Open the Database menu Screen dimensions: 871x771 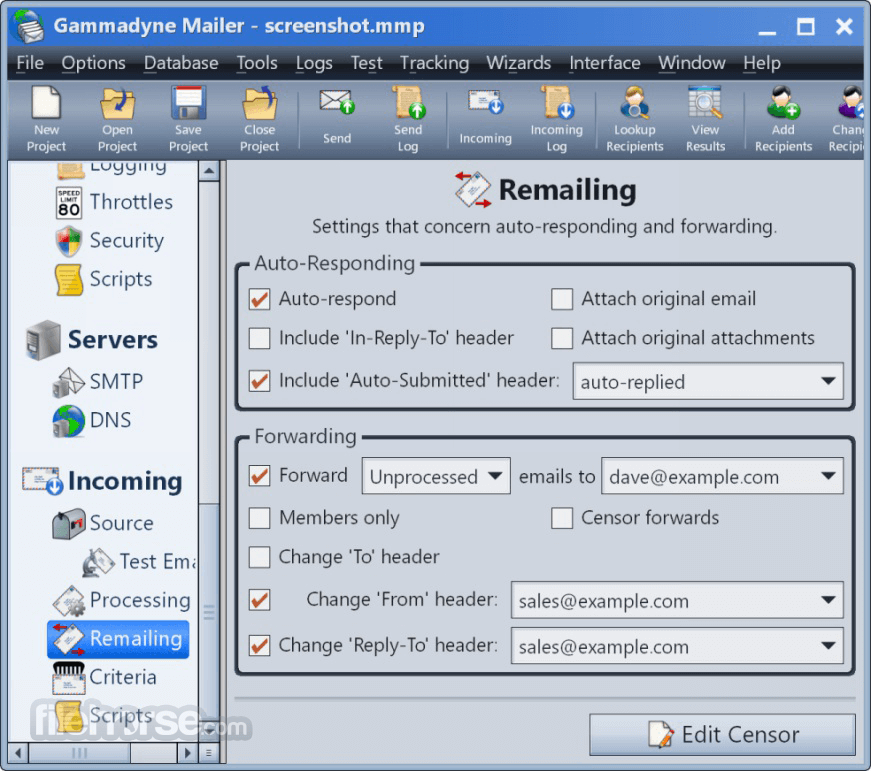(181, 63)
